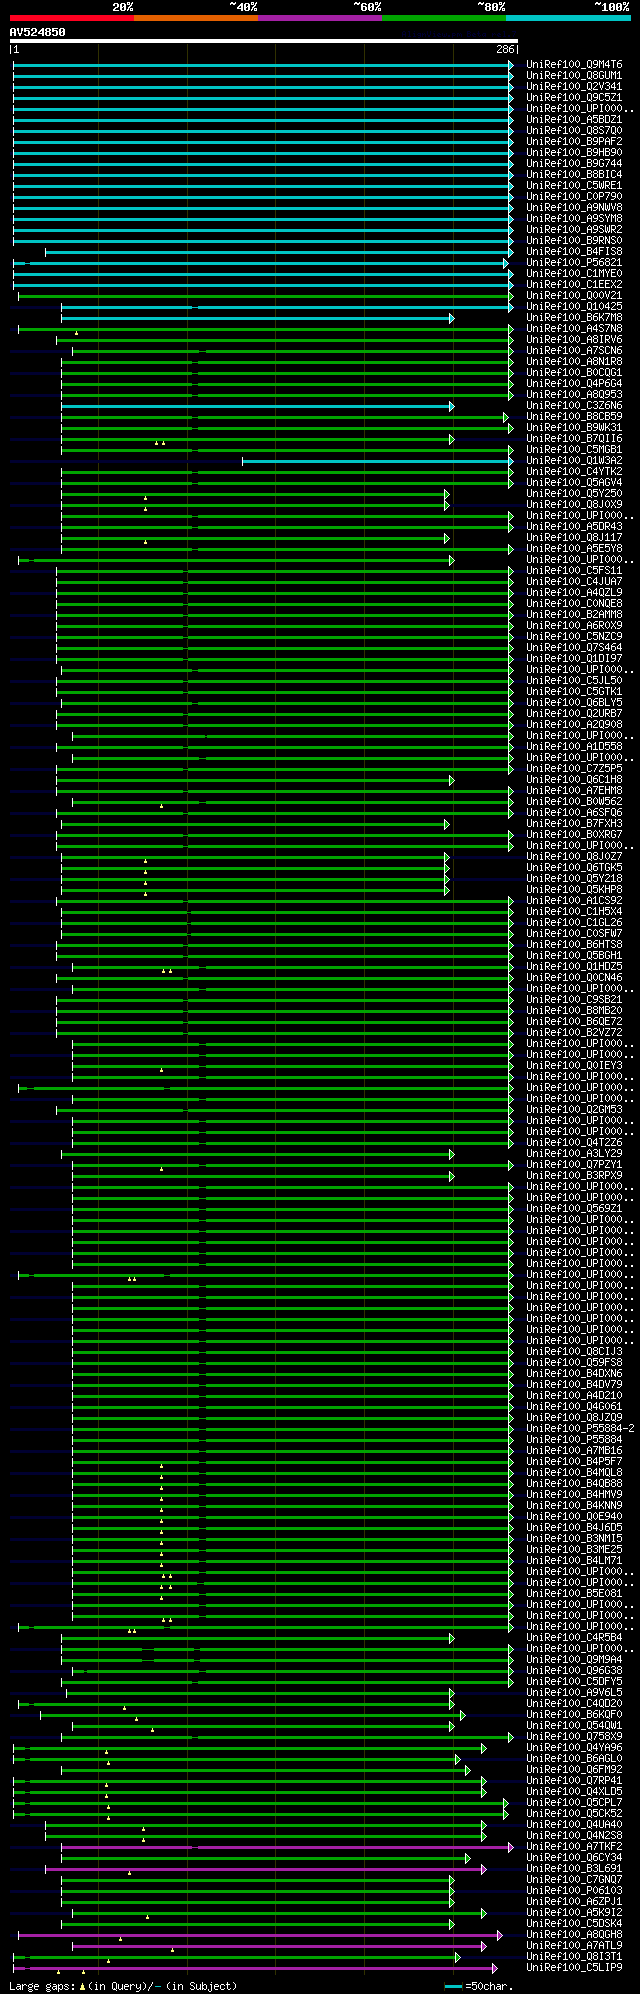Select the UniRef100_C5LIP9 label

point(574,1968)
